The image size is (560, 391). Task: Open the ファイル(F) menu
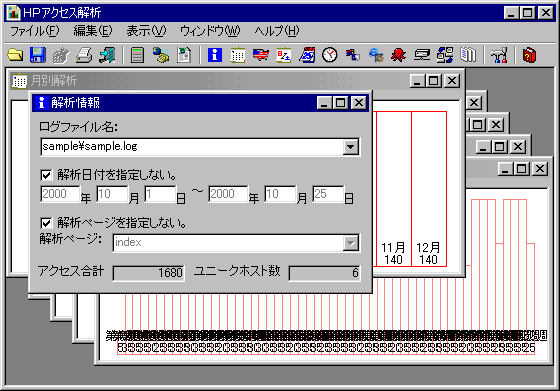point(35,31)
